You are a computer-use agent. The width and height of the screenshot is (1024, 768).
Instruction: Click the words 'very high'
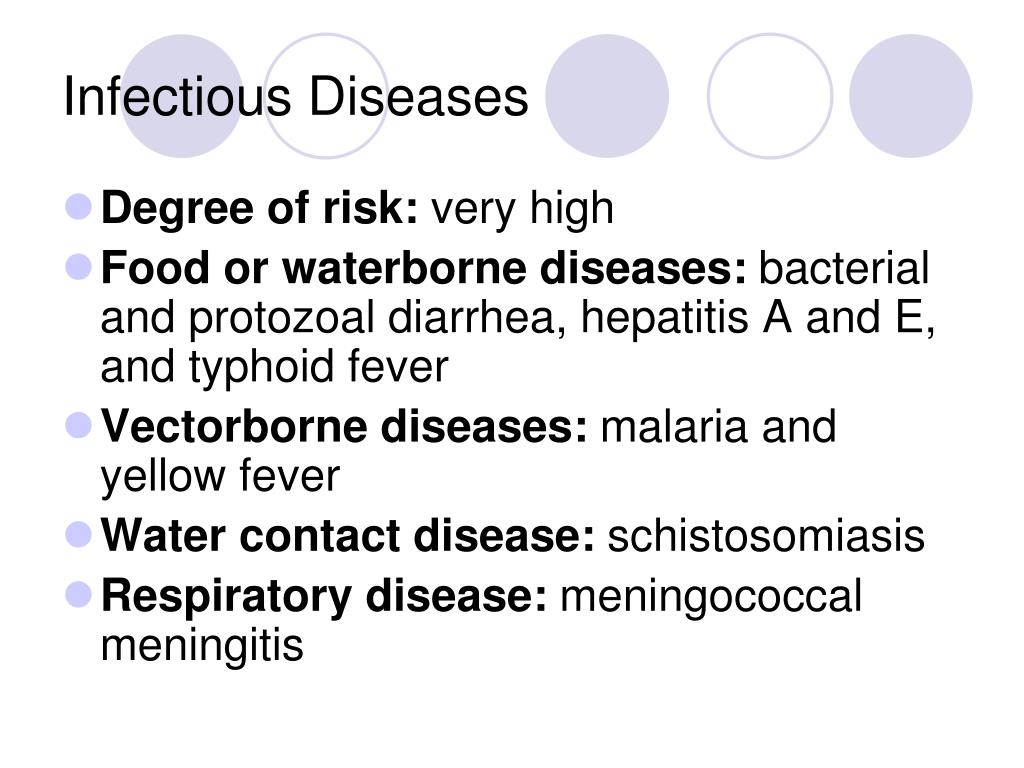click(522, 210)
